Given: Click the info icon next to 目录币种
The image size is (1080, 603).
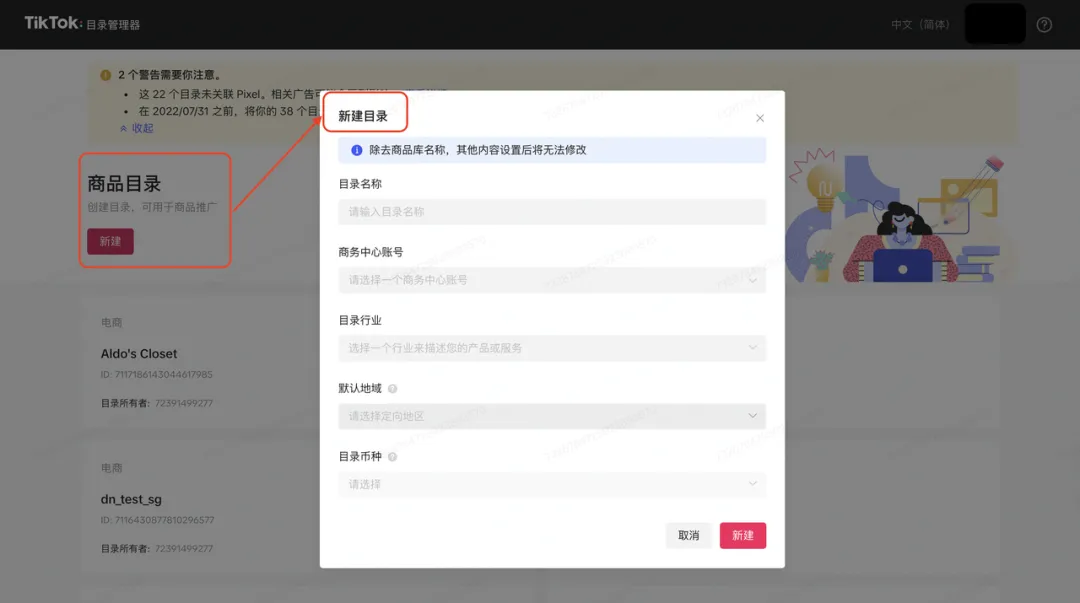Looking at the screenshot, I should [x=393, y=457].
